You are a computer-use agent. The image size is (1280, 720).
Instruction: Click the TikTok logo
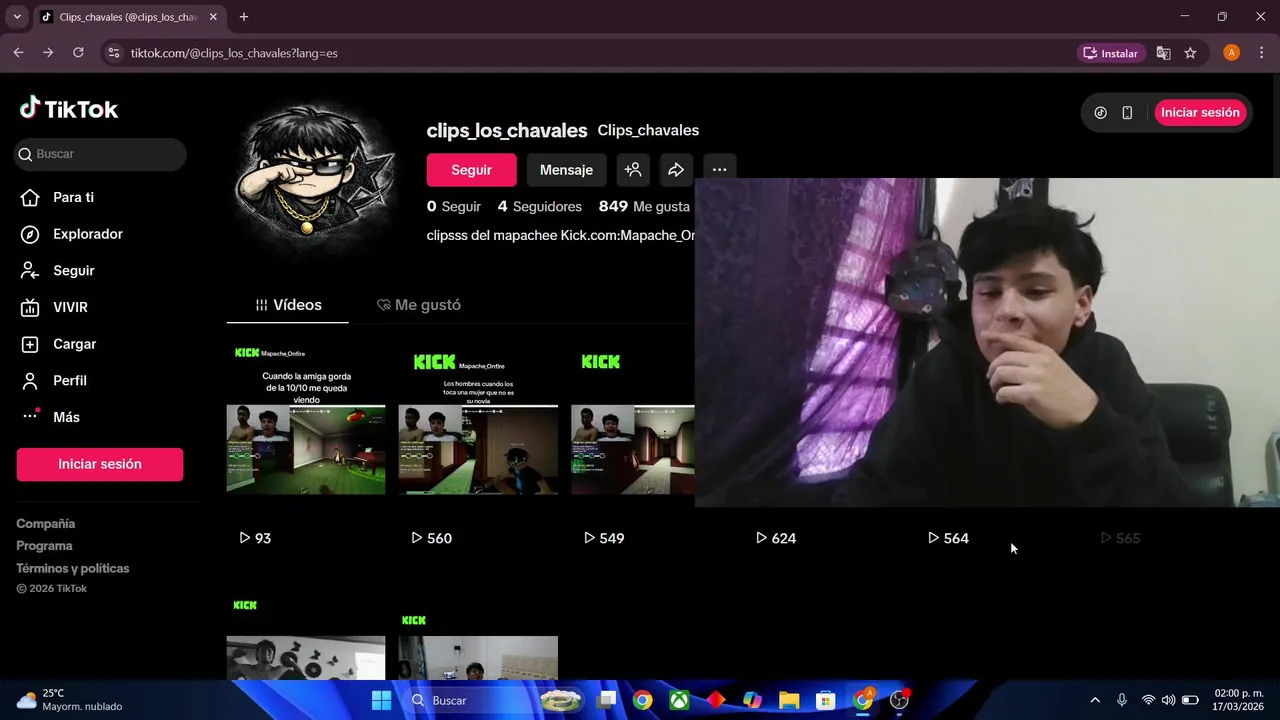tap(69, 109)
